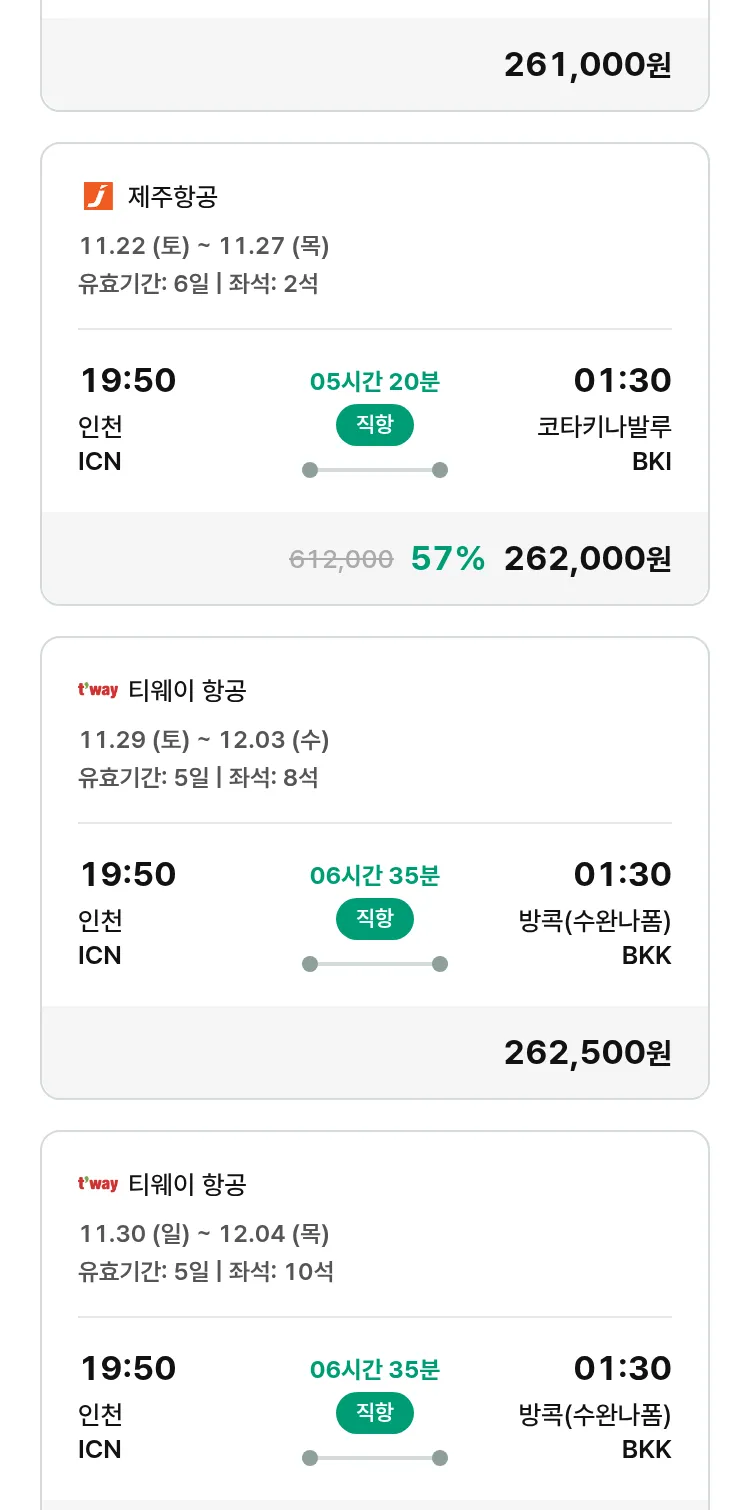Viewport: 750px width, 1510px height.
Task: Click the 11.29 (토) ~ 12.03 (수) dates
Action: 204,740
